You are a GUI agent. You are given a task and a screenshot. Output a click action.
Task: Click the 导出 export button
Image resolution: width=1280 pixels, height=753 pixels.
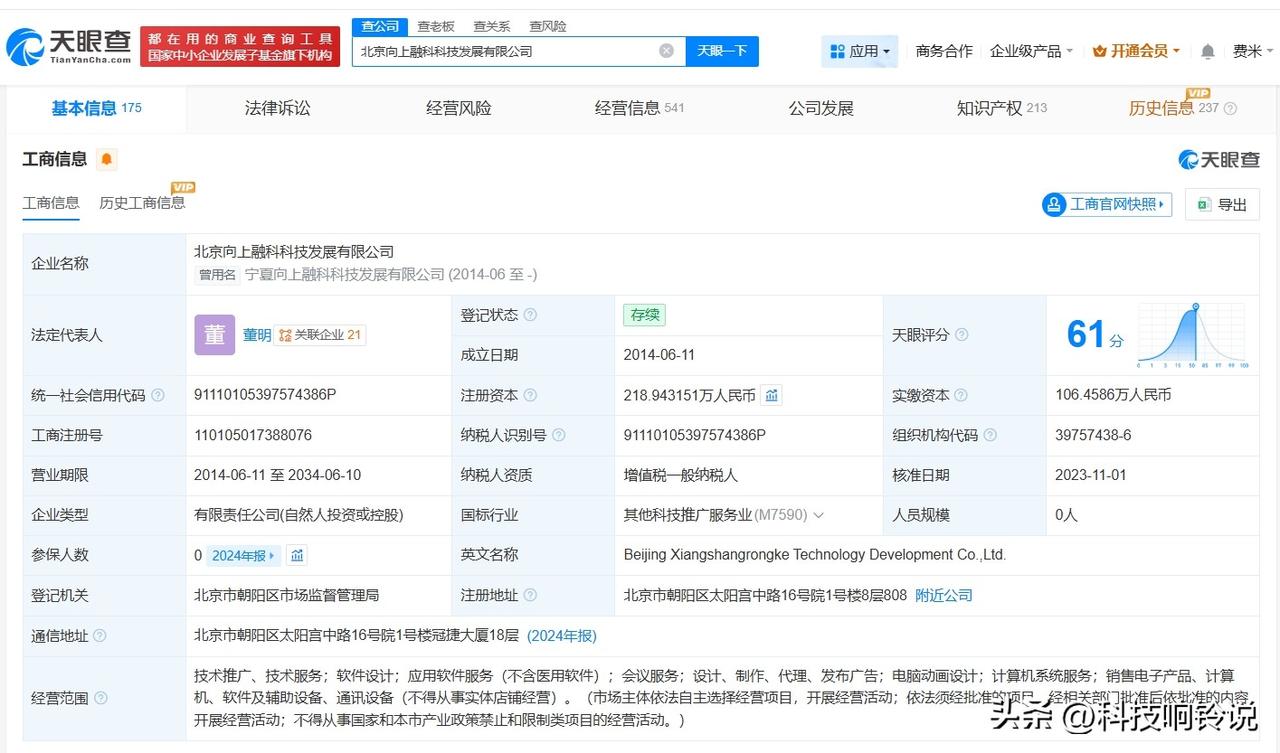click(1222, 204)
